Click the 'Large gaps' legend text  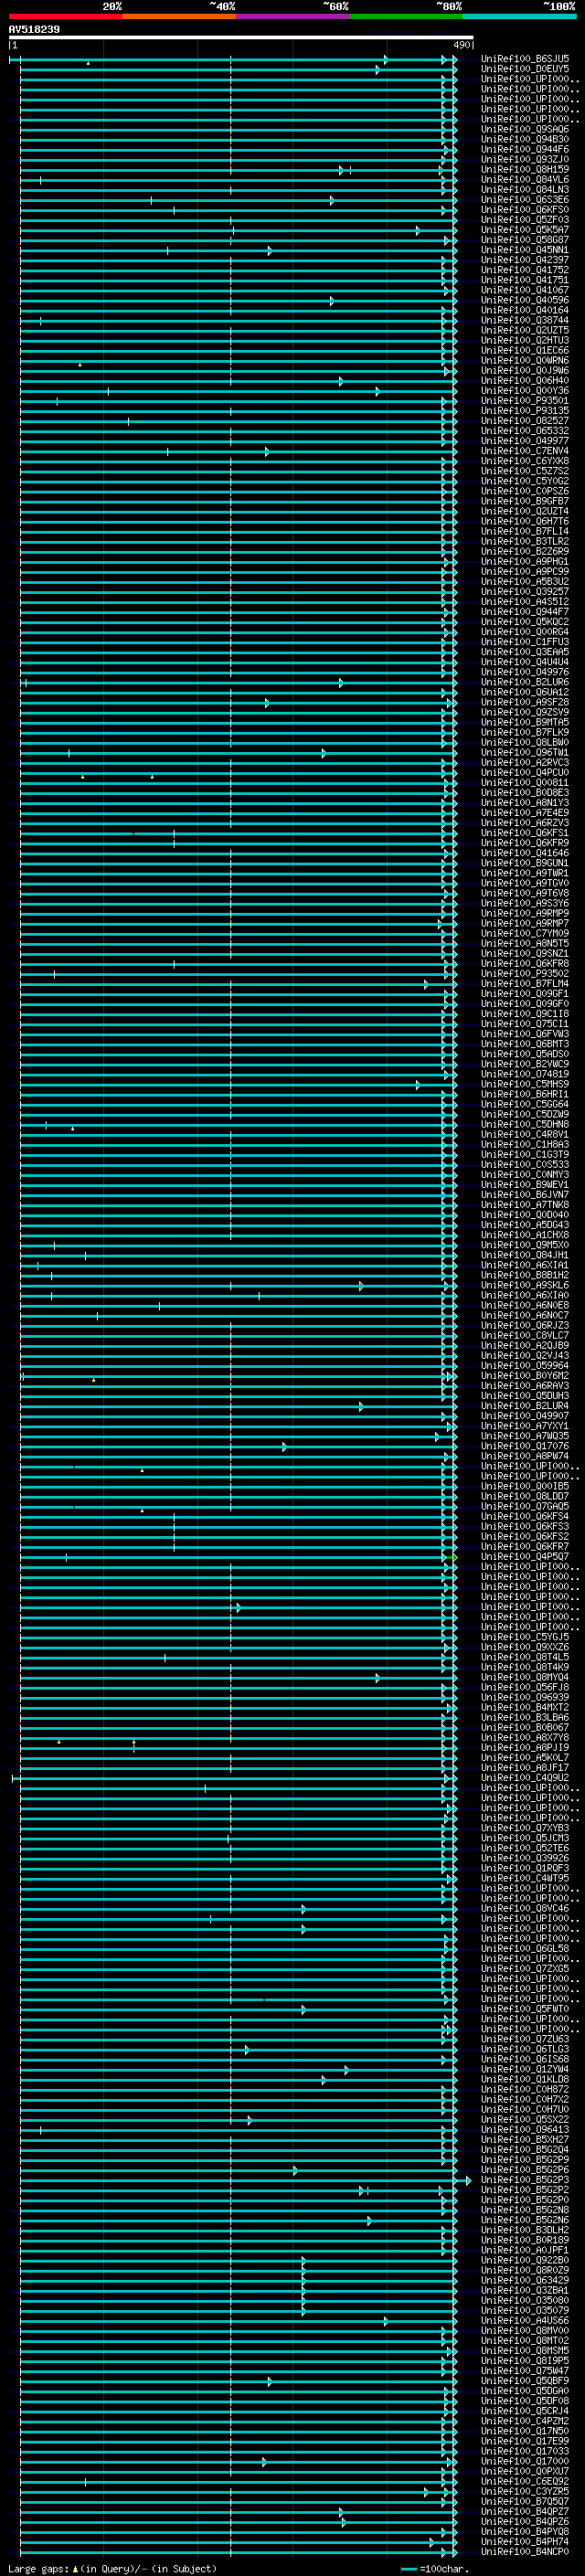point(38,2569)
